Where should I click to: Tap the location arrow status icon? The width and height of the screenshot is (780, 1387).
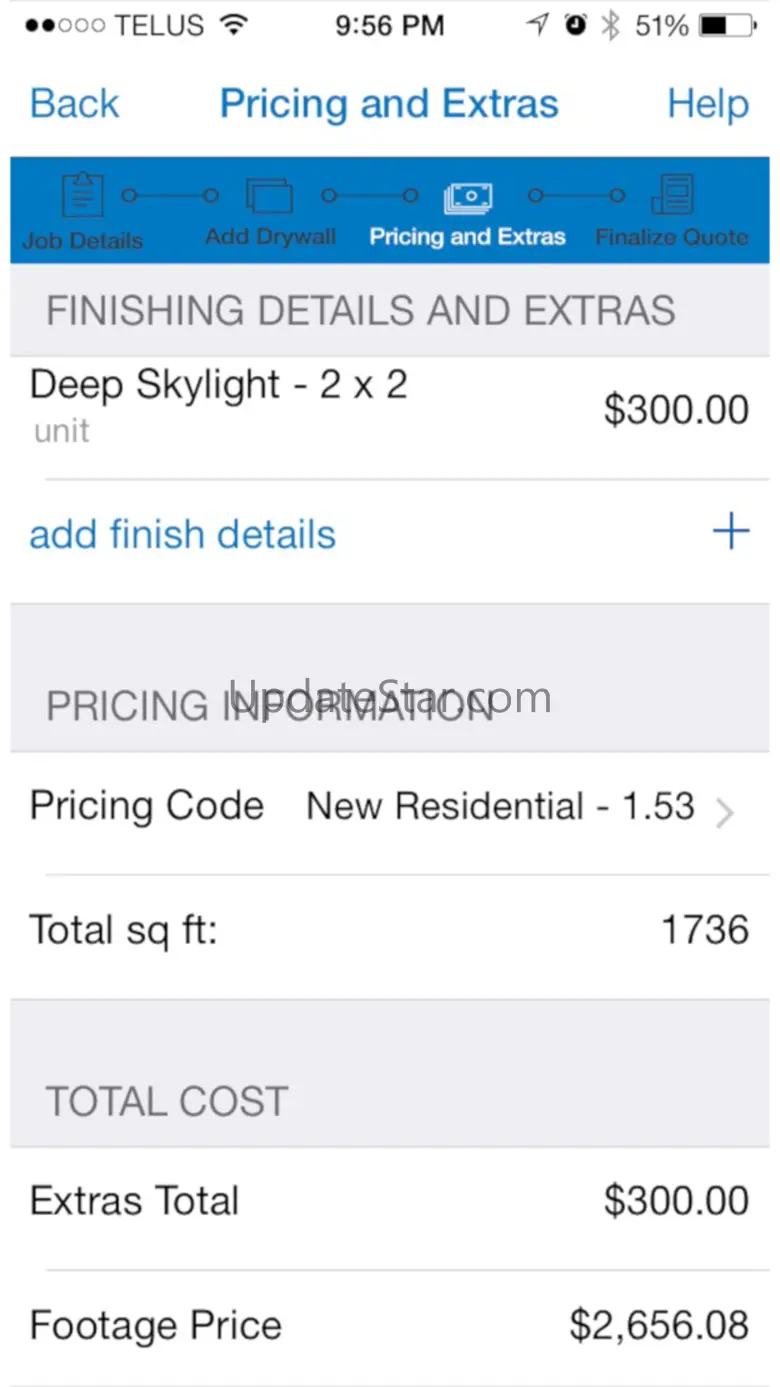pyautogui.click(x=538, y=26)
